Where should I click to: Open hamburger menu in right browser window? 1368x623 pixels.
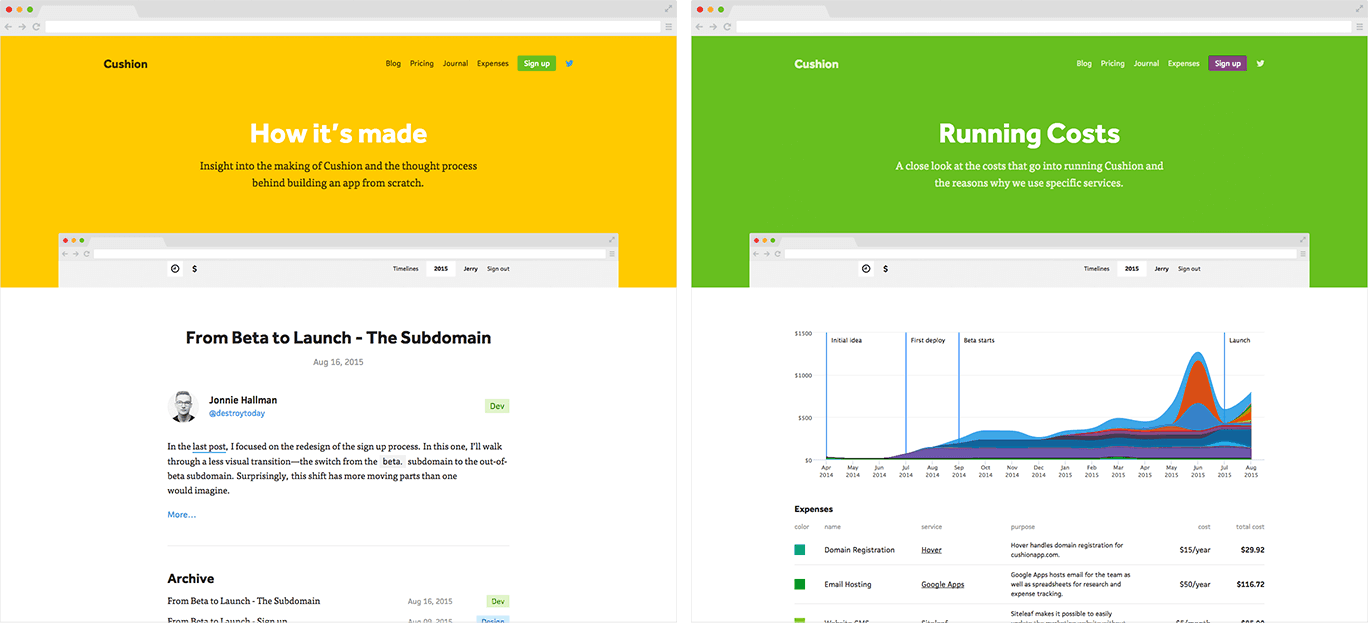pyautogui.click(x=1359, y=26)
